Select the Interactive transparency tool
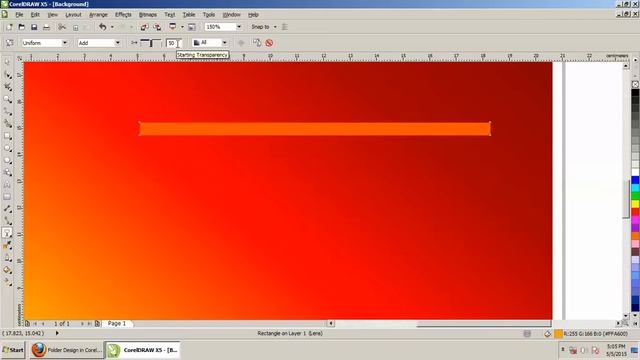 tap(7, 233)
